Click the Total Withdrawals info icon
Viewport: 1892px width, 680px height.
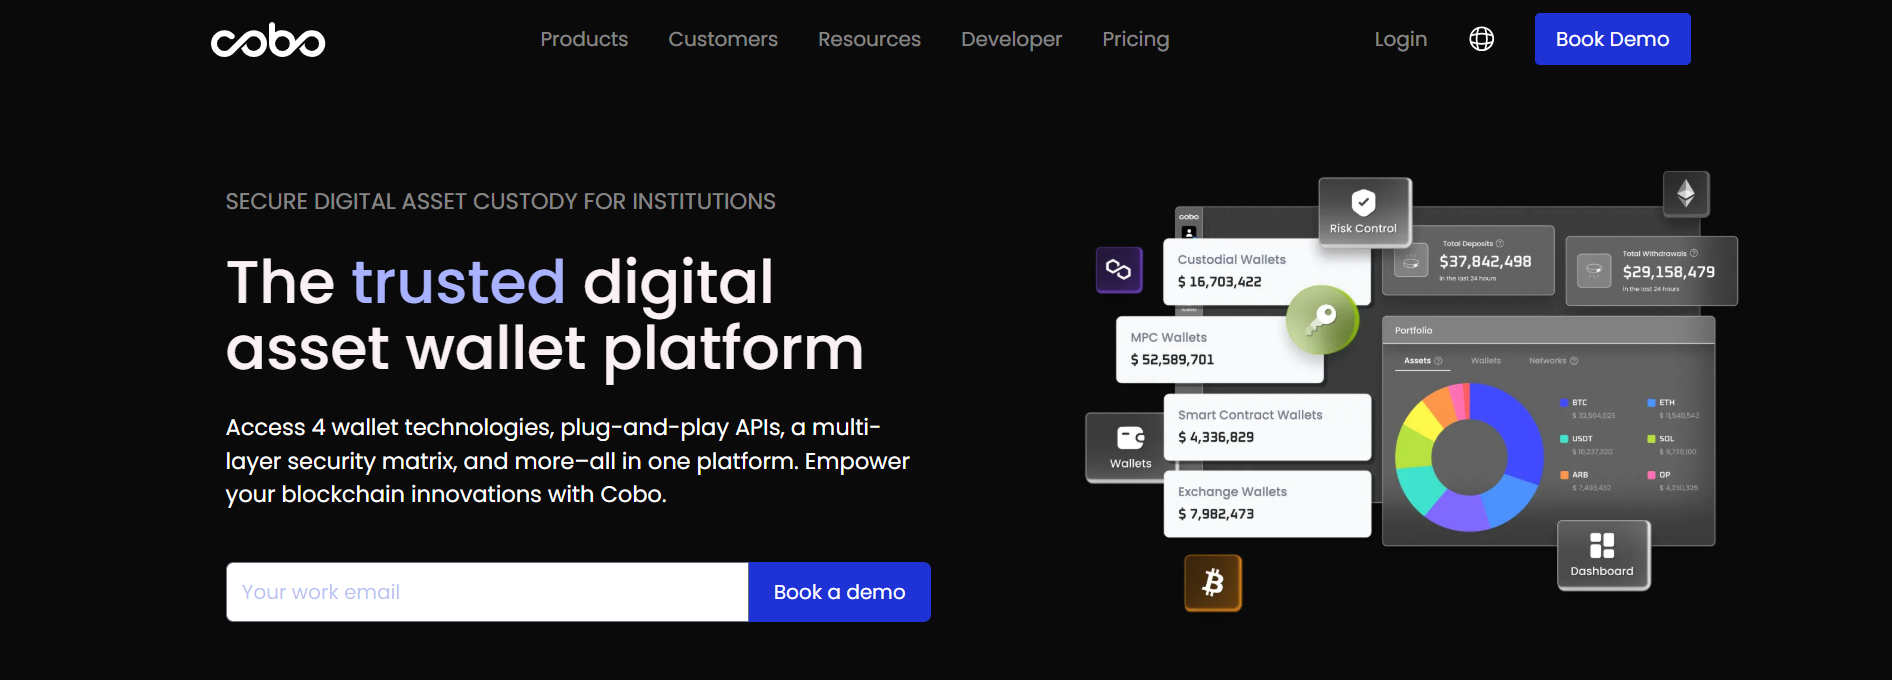click(x=1693, y=253)
